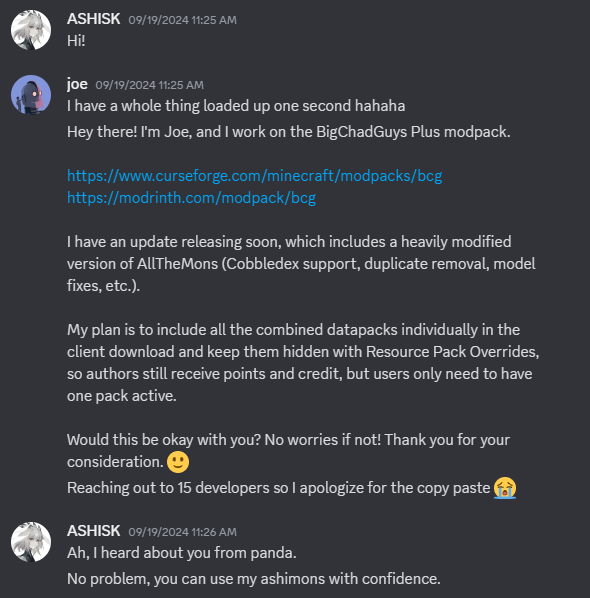Click the loudly crying face emoji

505,488
